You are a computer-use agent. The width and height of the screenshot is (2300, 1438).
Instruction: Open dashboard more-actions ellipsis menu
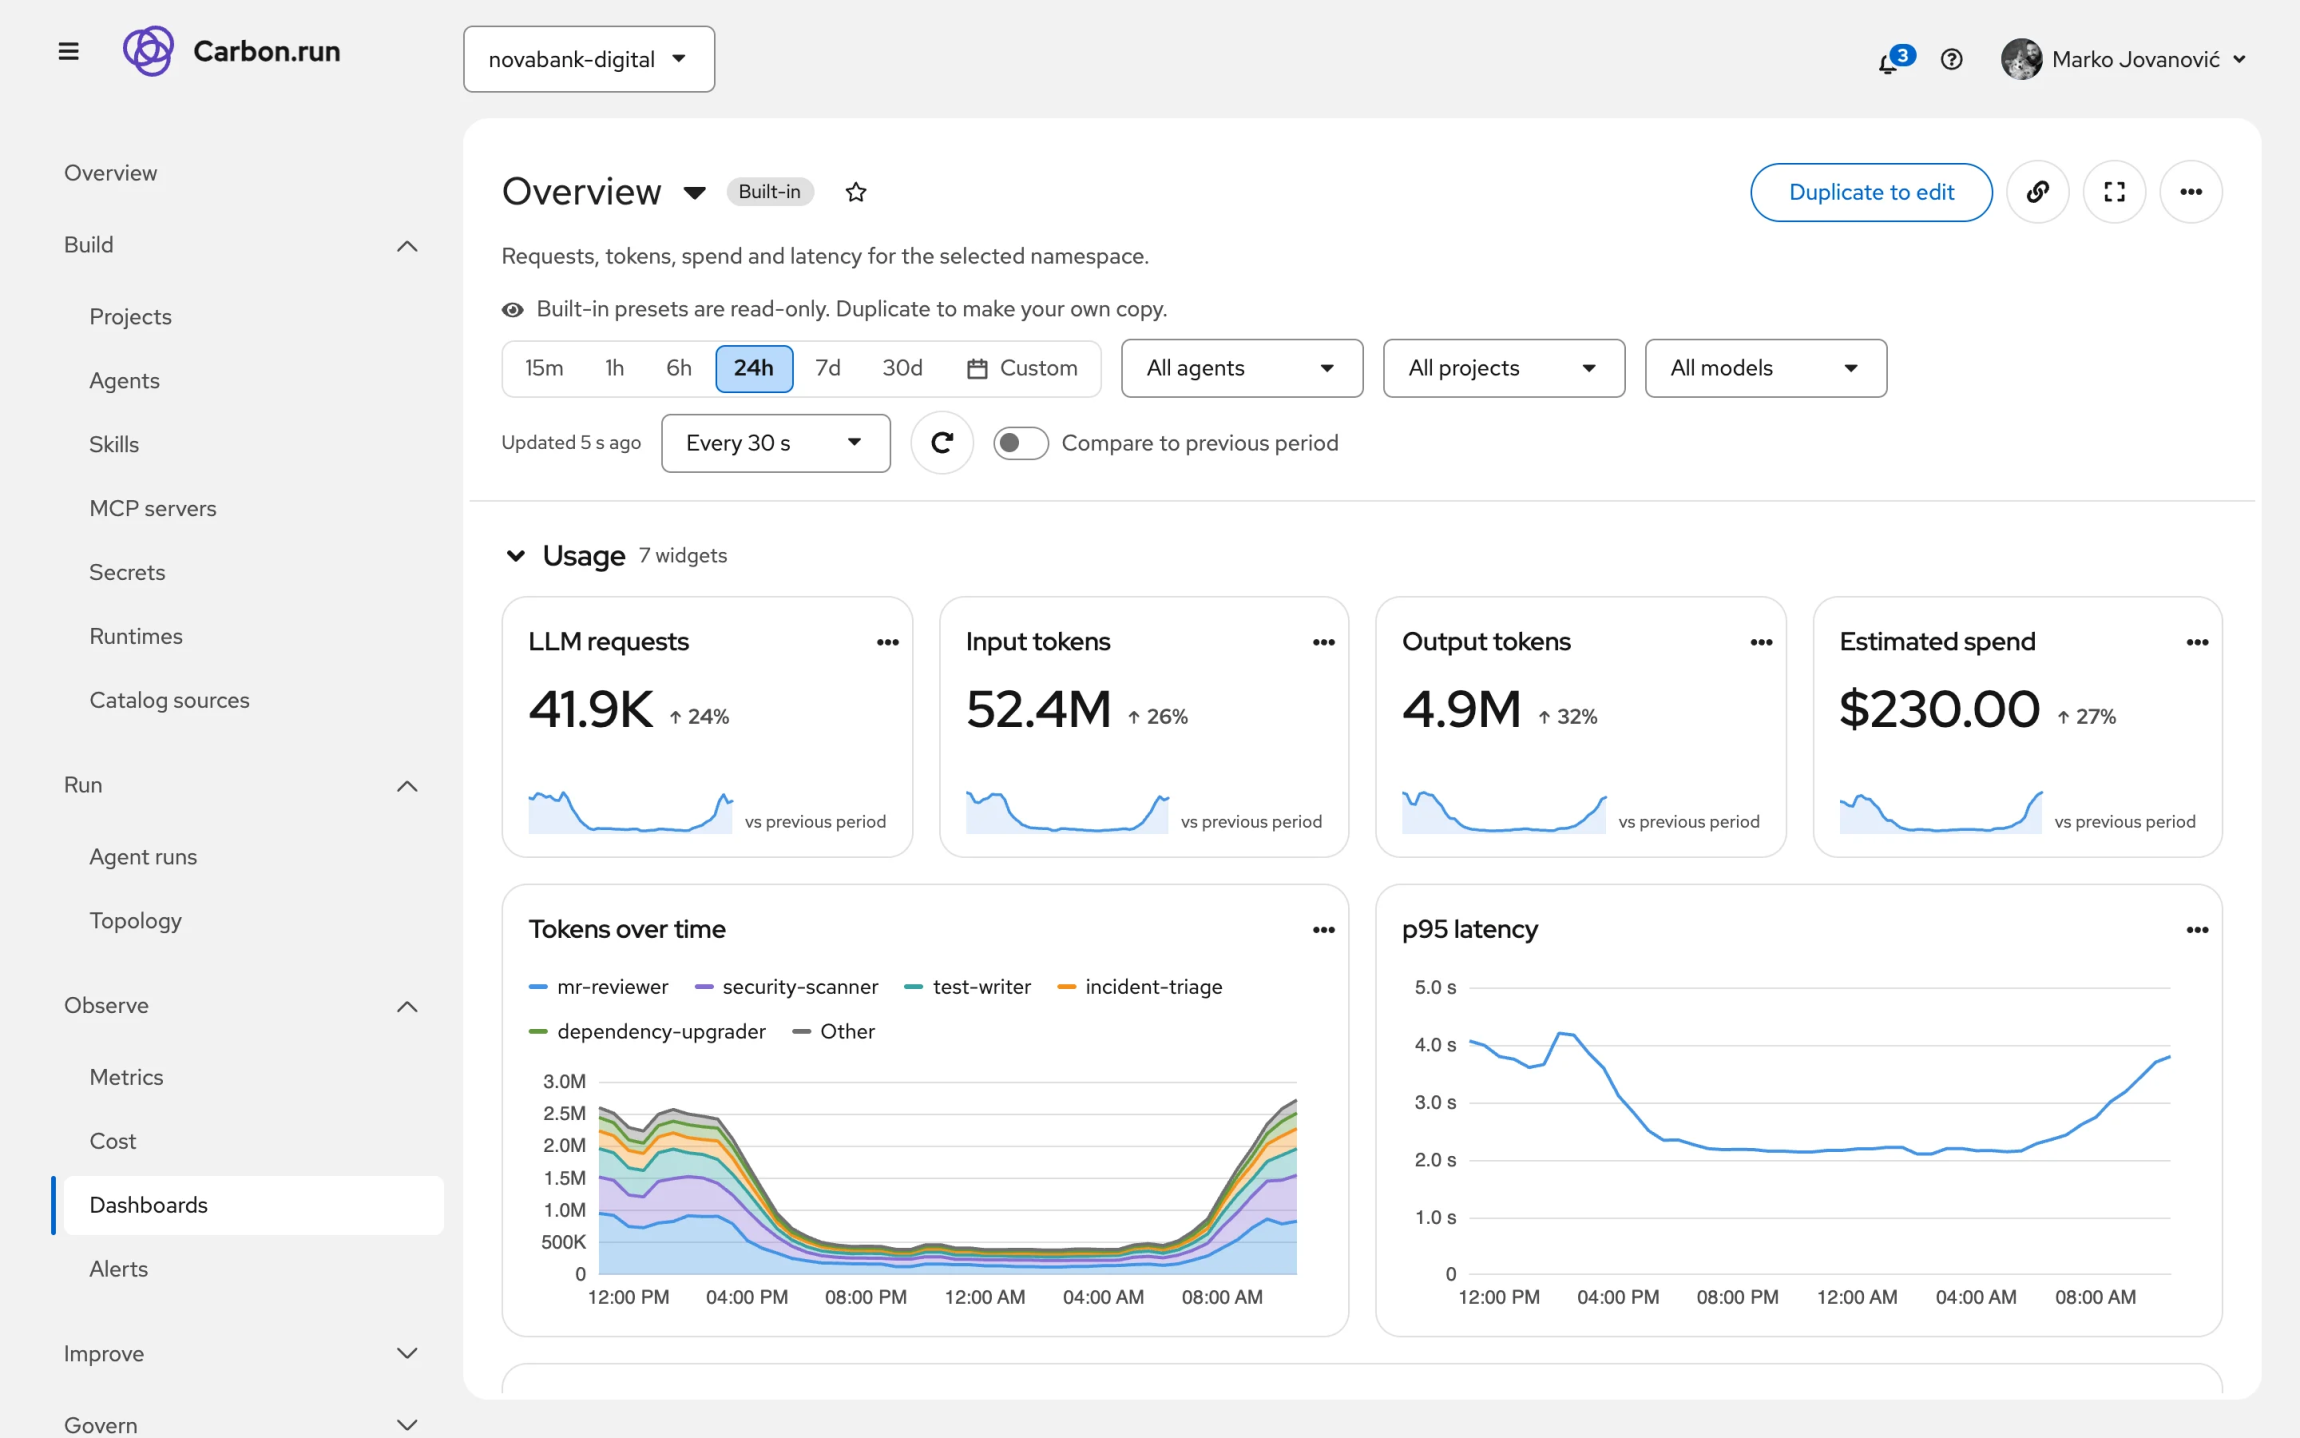pos(2191,192)
